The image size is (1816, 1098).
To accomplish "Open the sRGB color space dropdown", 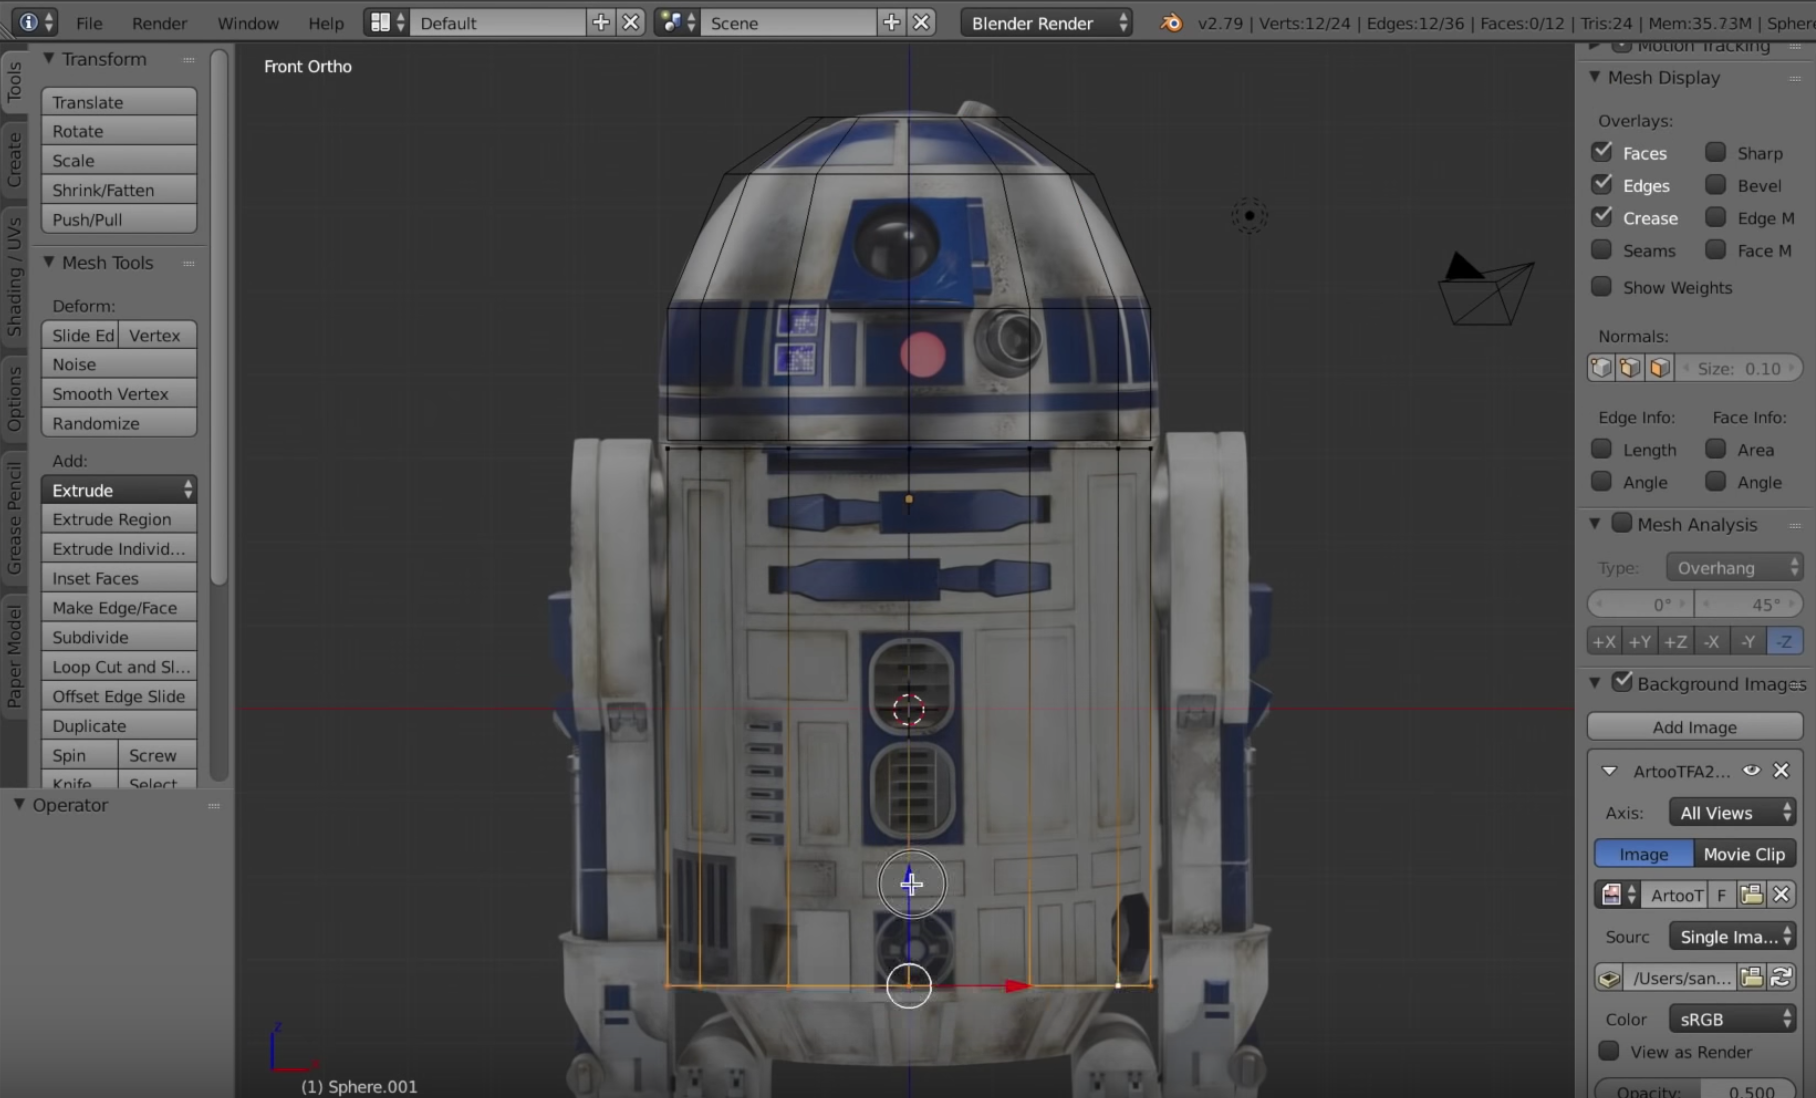I will coord(1733,1019).
